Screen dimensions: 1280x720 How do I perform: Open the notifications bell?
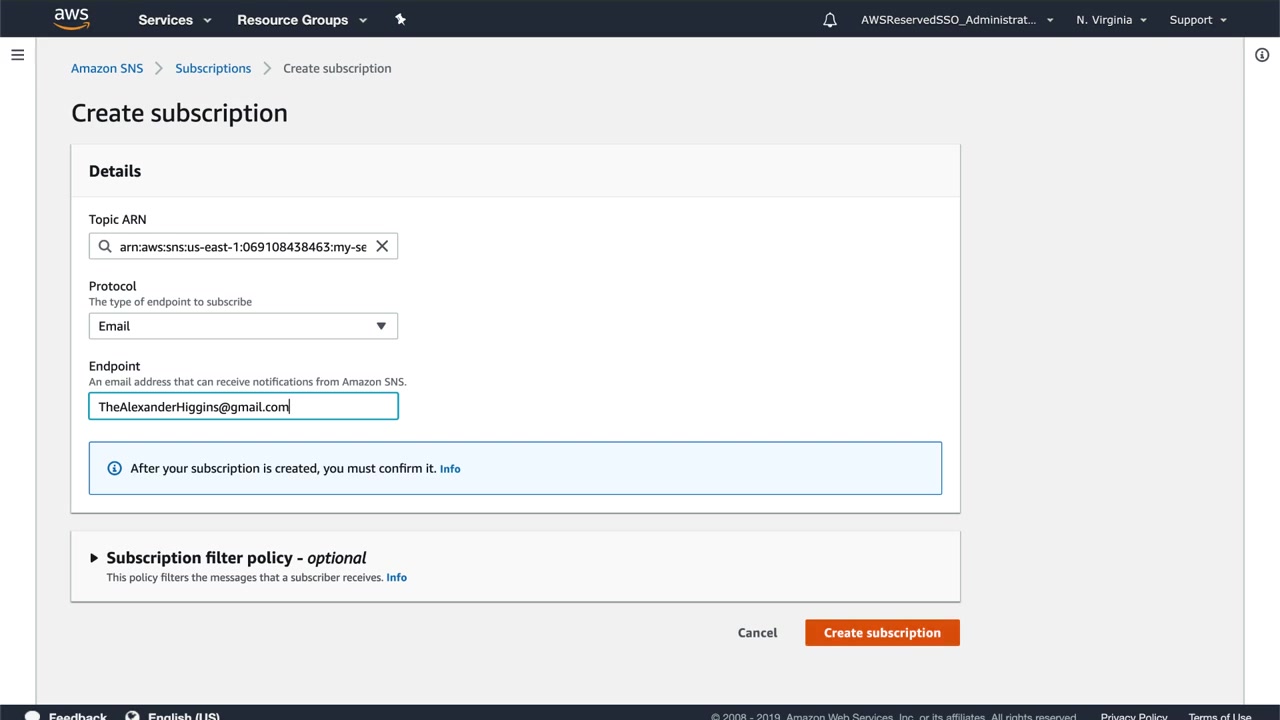(830, 20)
